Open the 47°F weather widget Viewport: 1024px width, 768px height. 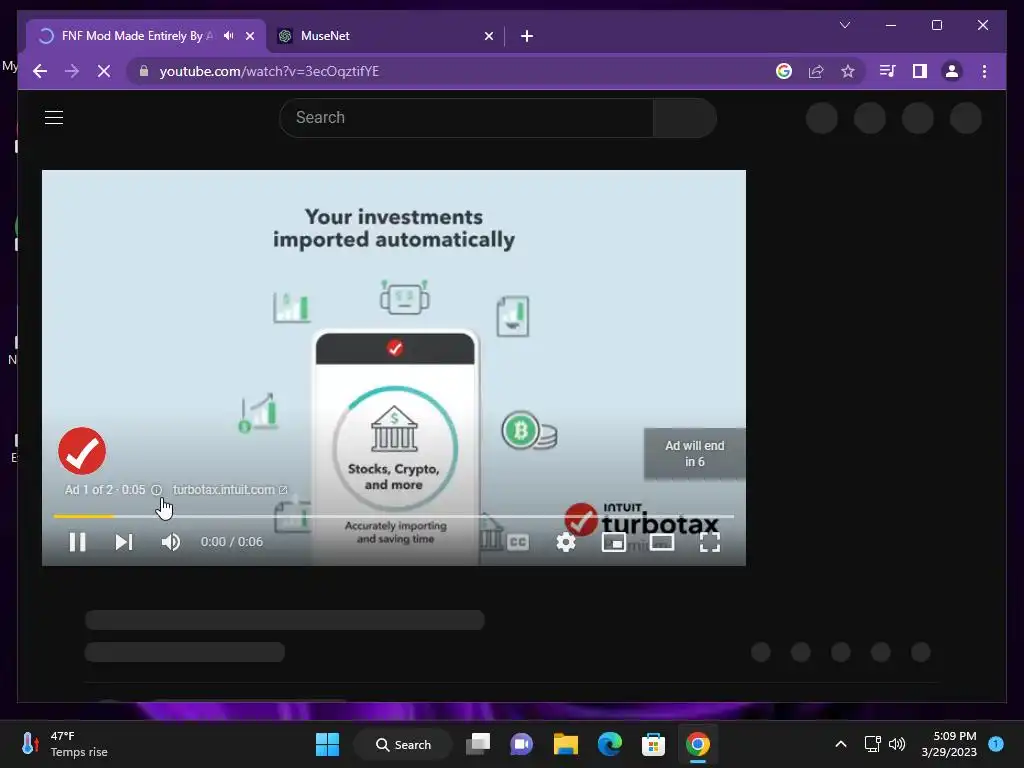tap(65, 744)
